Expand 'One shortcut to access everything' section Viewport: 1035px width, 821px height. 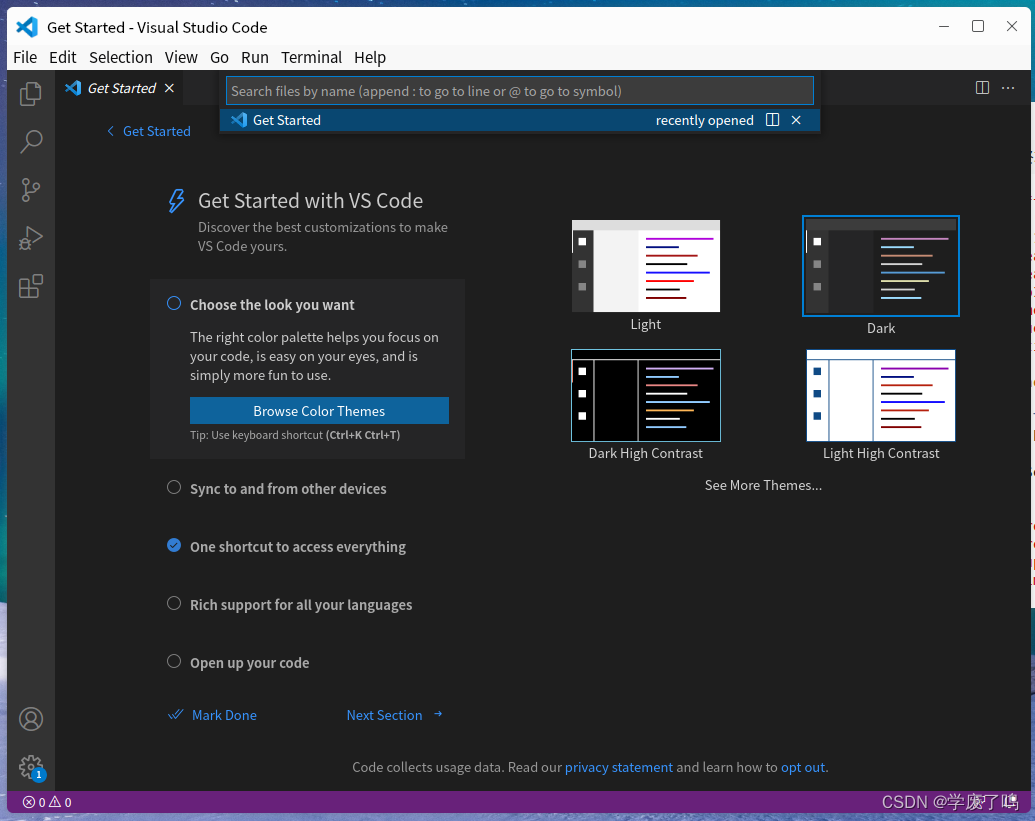[298, 547]
